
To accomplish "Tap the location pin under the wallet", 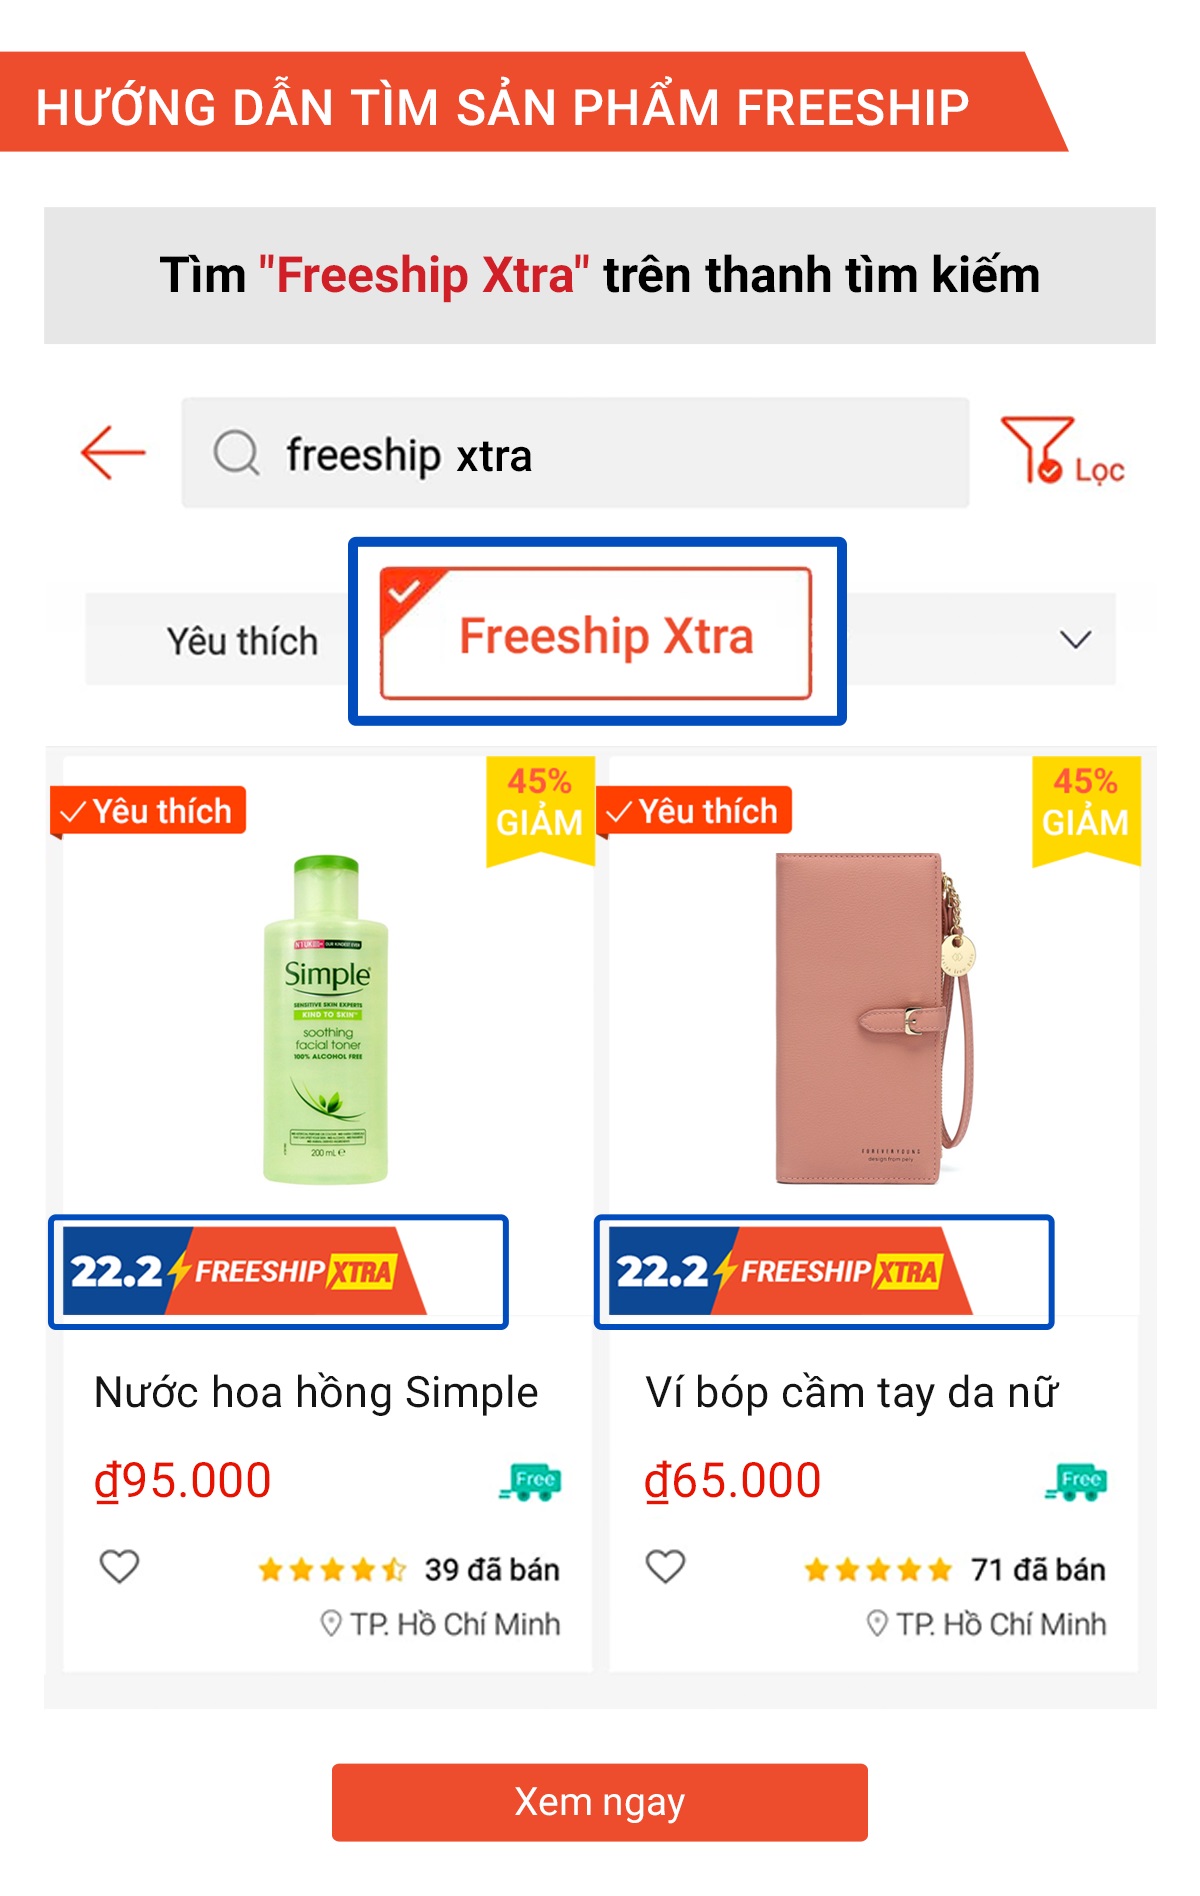I will pyautogui.click(x=877, y=1623).
